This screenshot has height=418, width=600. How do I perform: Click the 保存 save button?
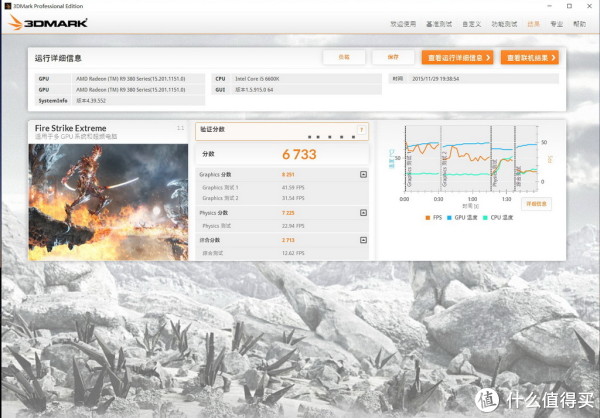pyautogui.click(x=393, y=57)
